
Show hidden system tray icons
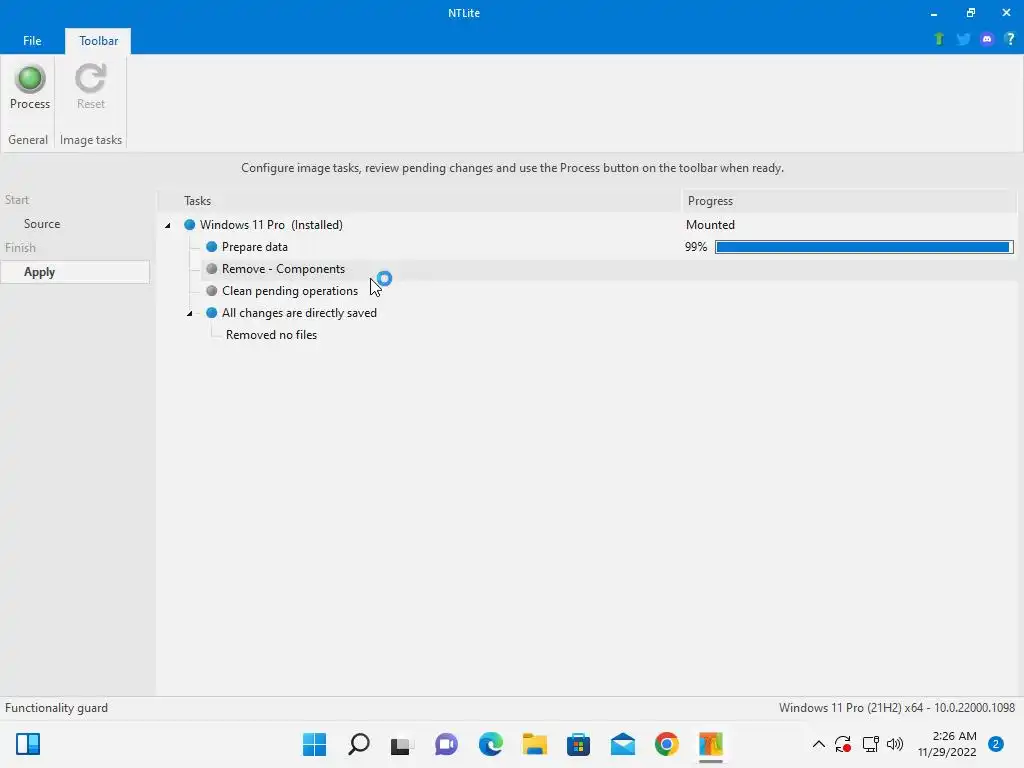tap(818, 744)
